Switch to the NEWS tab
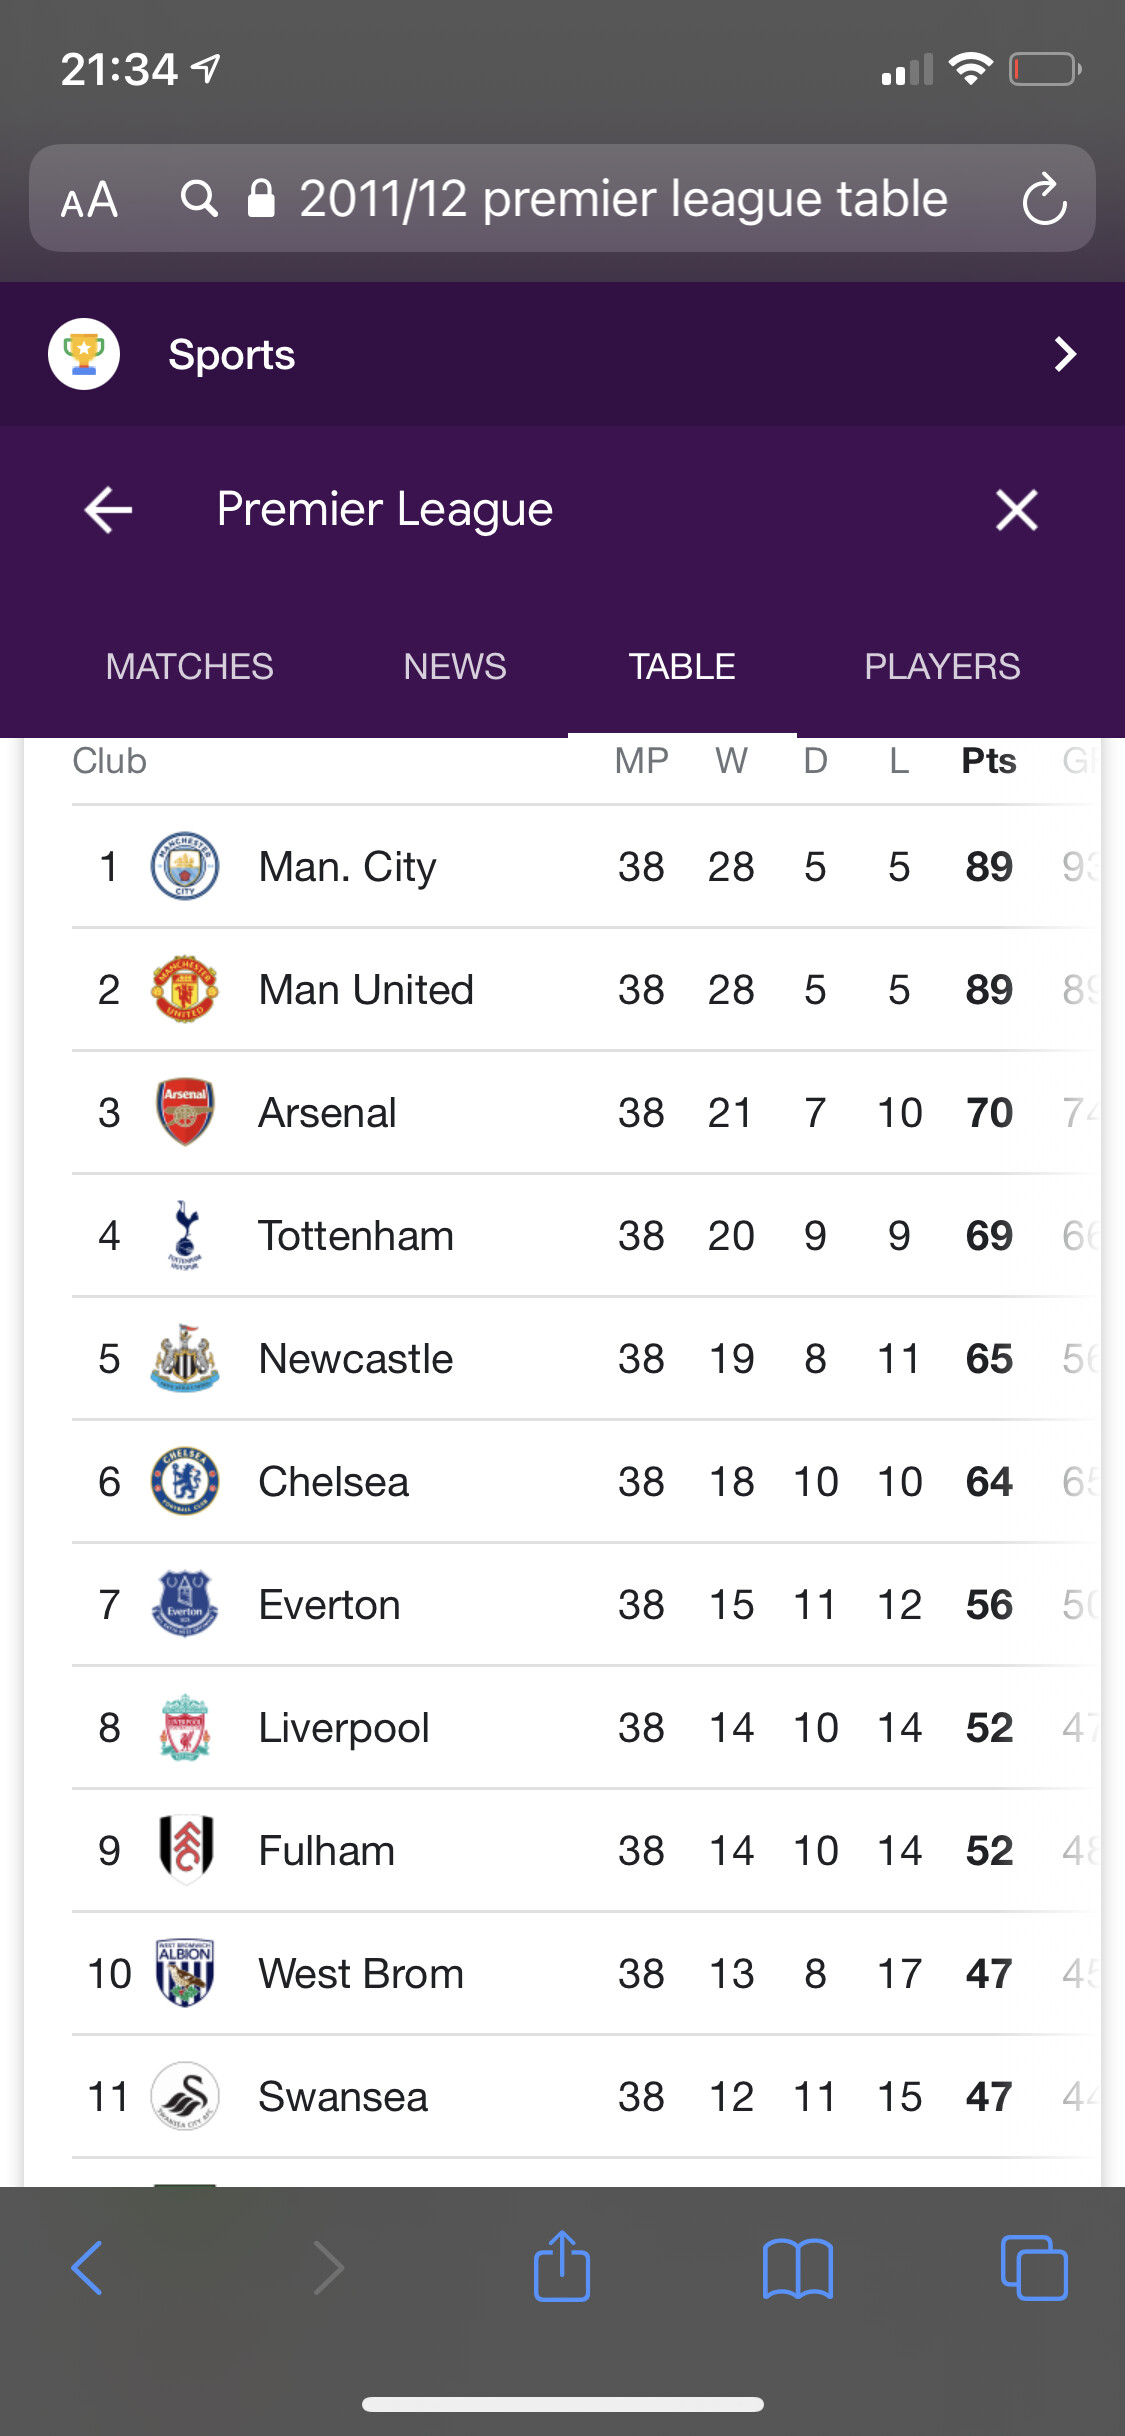The image size is (1125, 2436). (455, 666)
